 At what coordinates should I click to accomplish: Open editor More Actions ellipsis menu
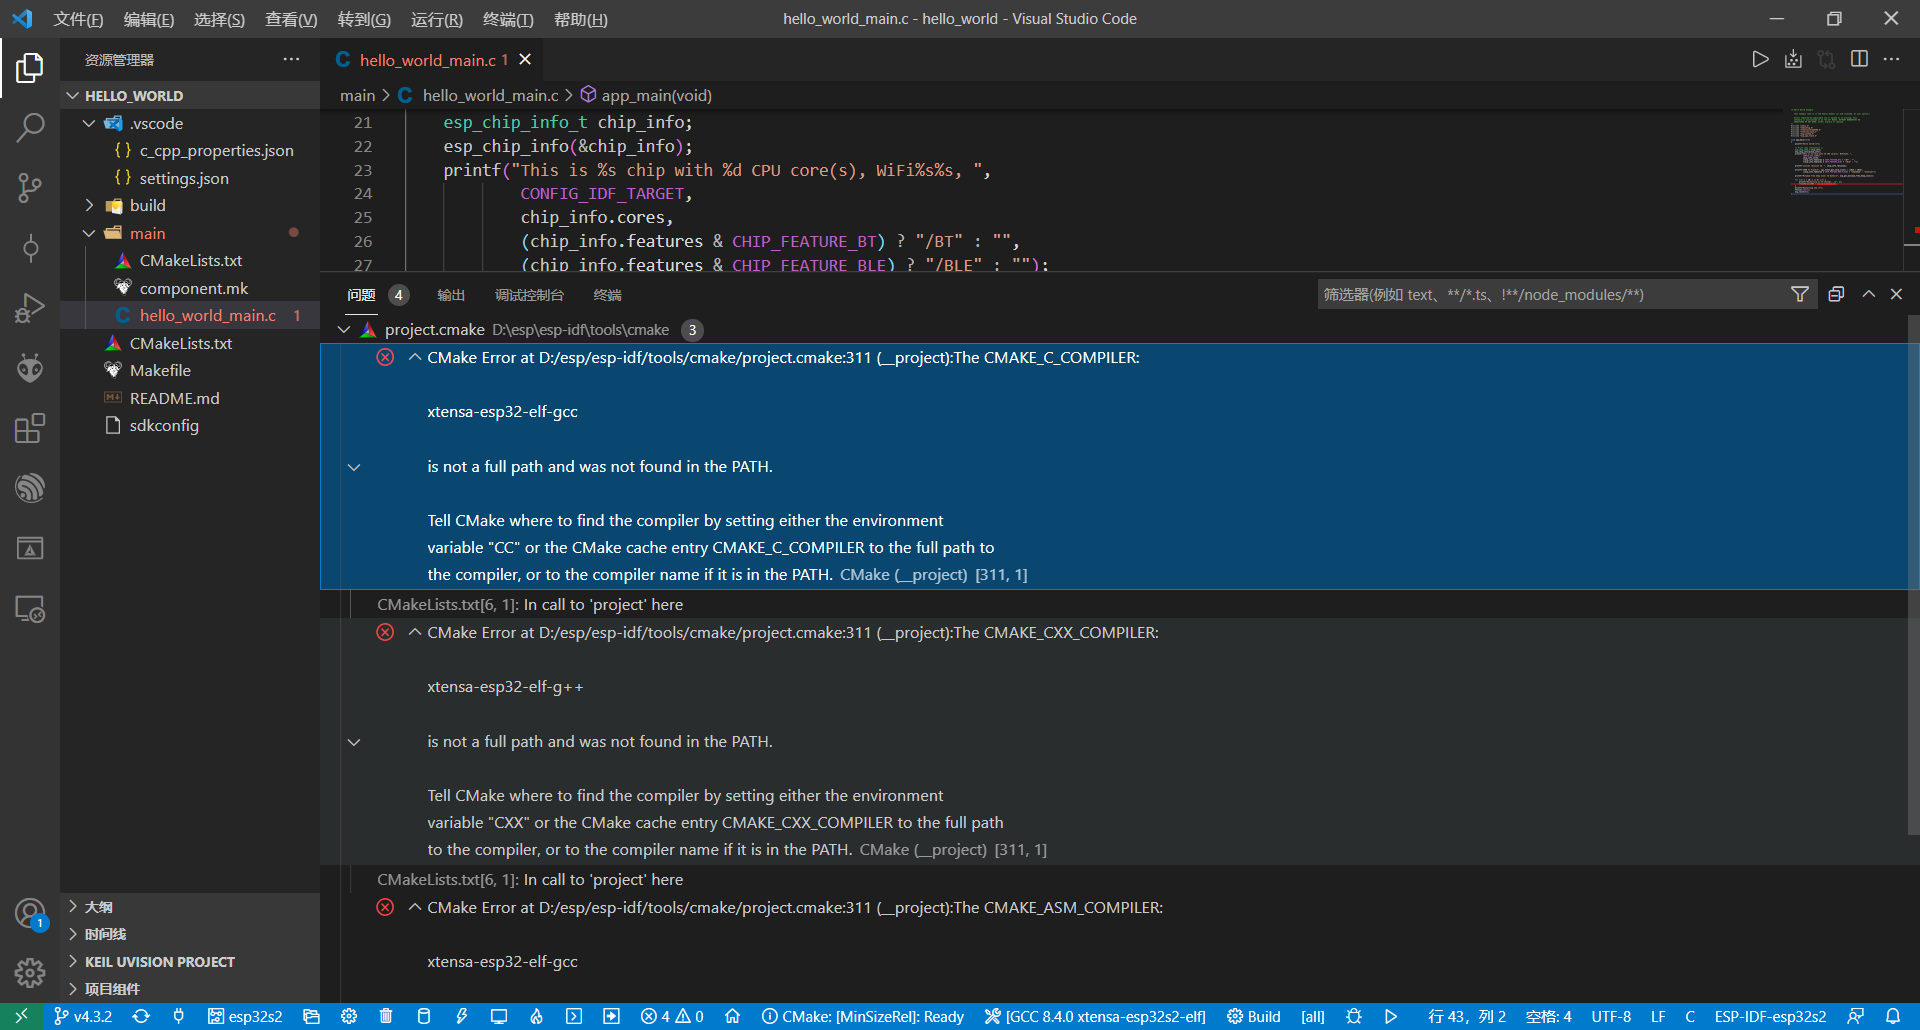point(1891,59)
